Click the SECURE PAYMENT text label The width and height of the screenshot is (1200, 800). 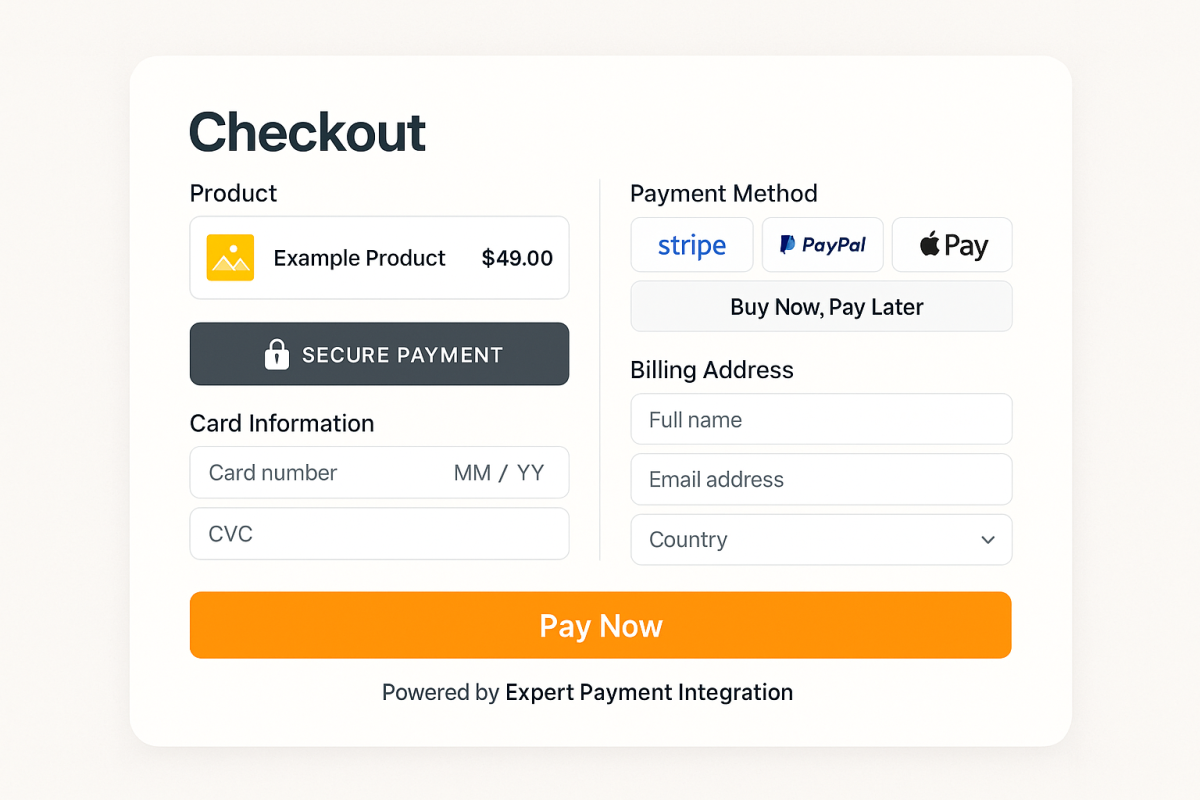pos(402,355)
